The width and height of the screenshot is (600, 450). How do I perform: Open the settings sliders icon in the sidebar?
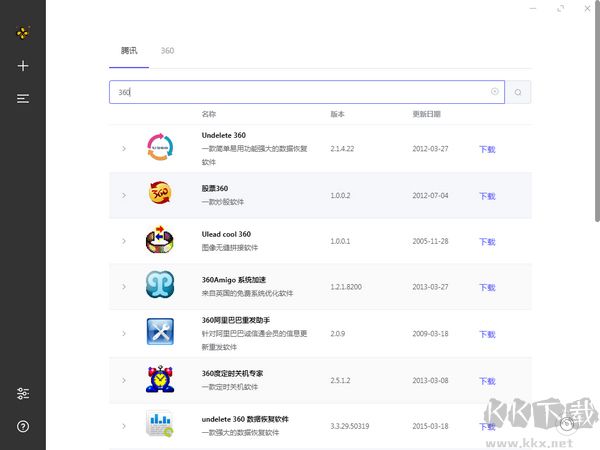click(23, 394)
